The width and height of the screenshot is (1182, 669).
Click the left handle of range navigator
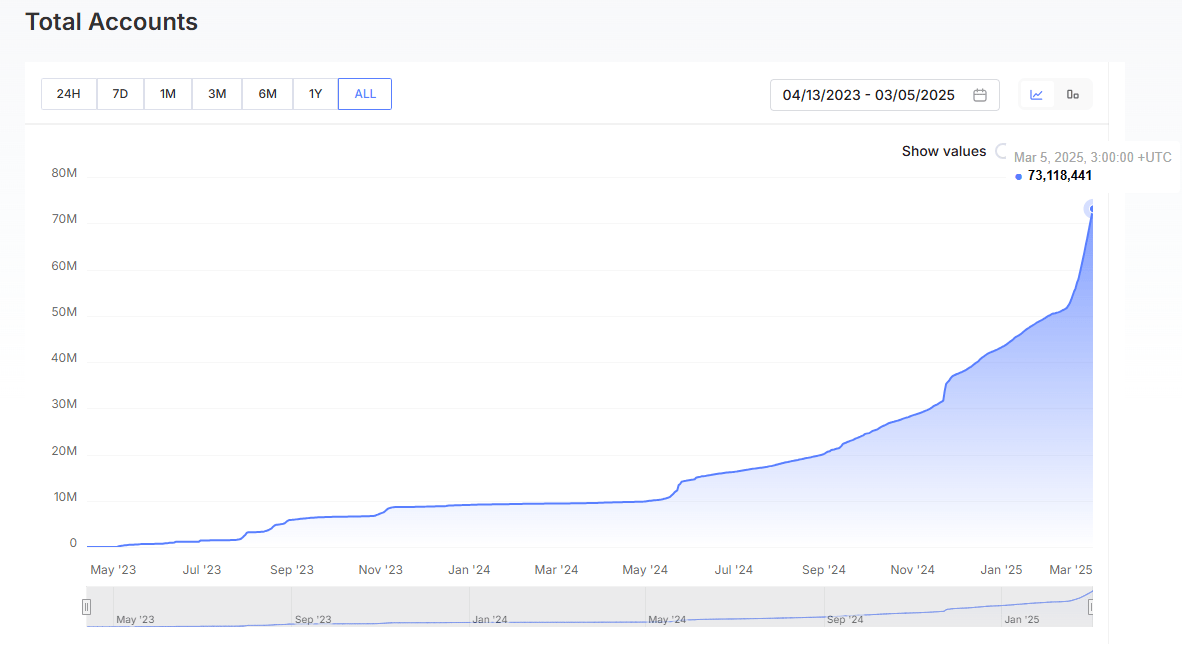(x=87, y=607)
